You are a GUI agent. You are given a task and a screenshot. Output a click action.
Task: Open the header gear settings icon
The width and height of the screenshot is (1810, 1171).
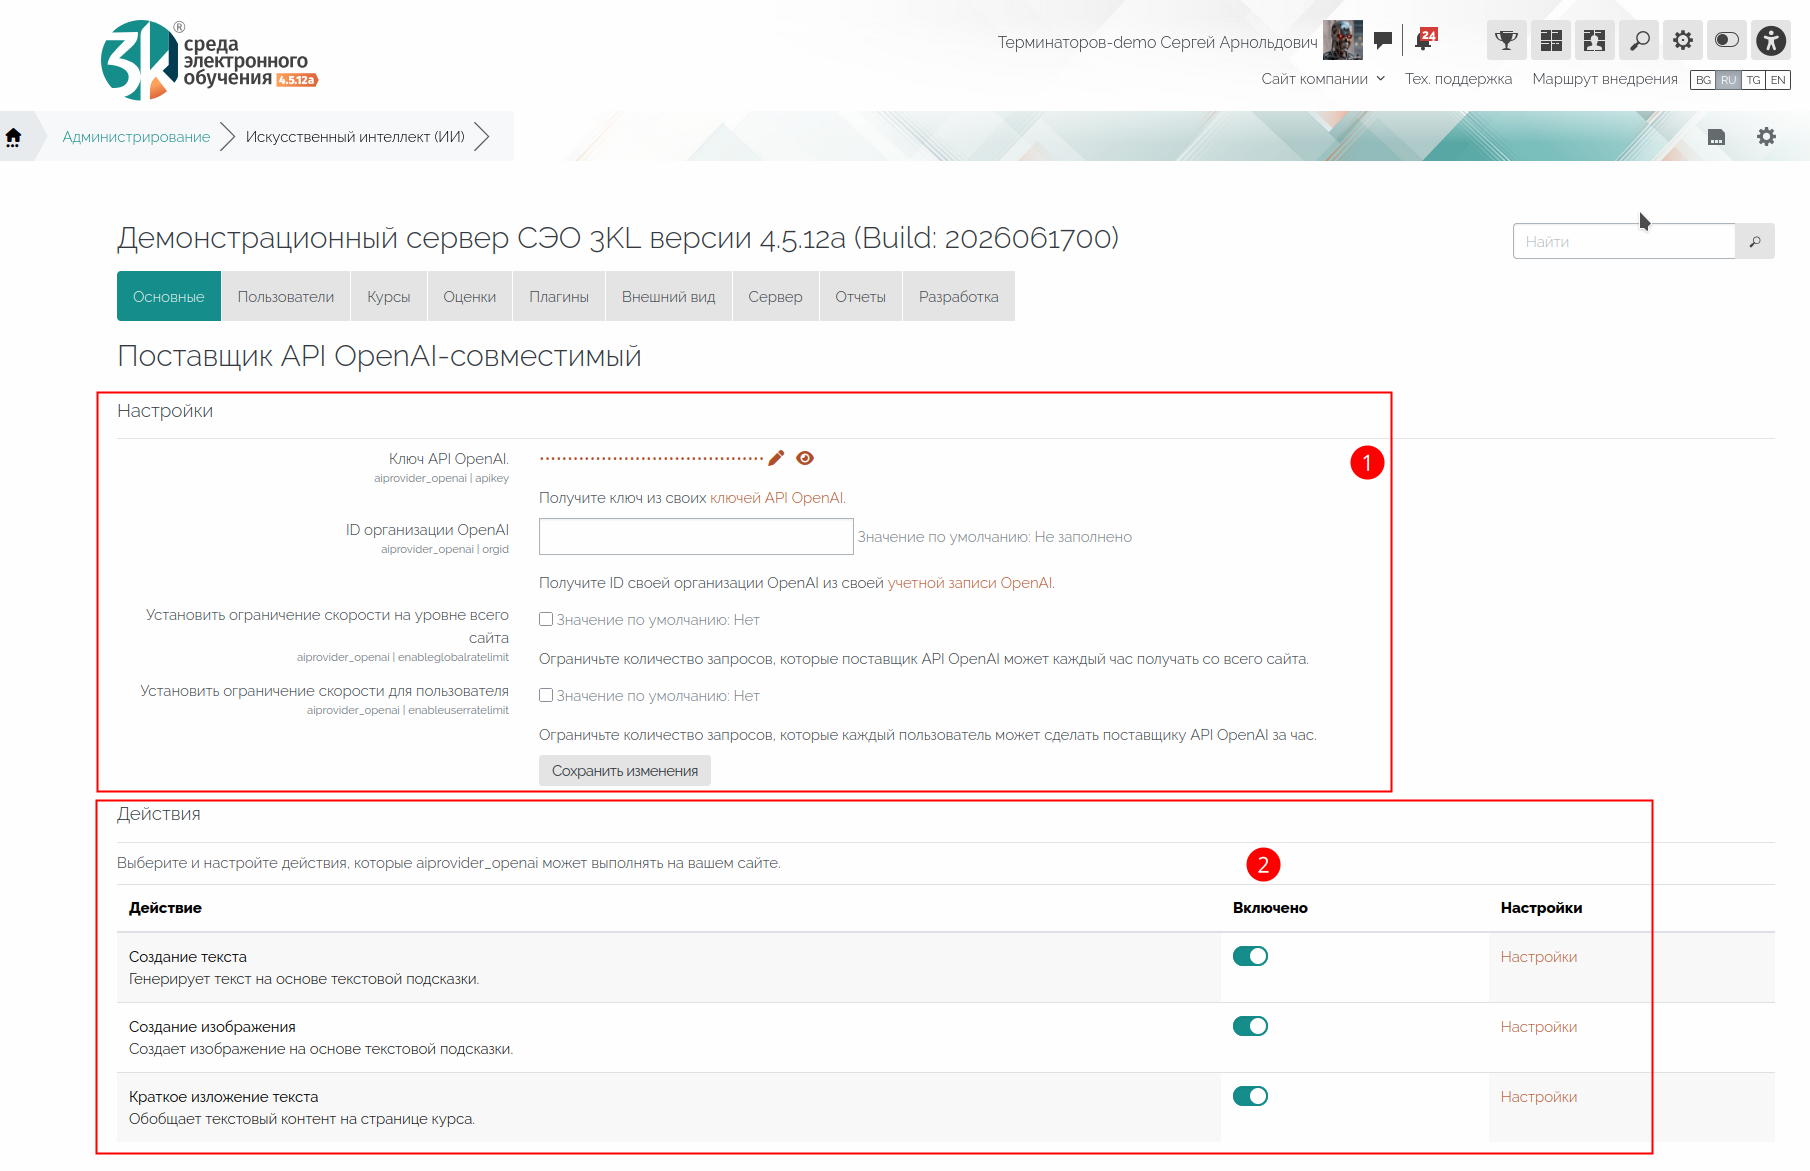1684,40
